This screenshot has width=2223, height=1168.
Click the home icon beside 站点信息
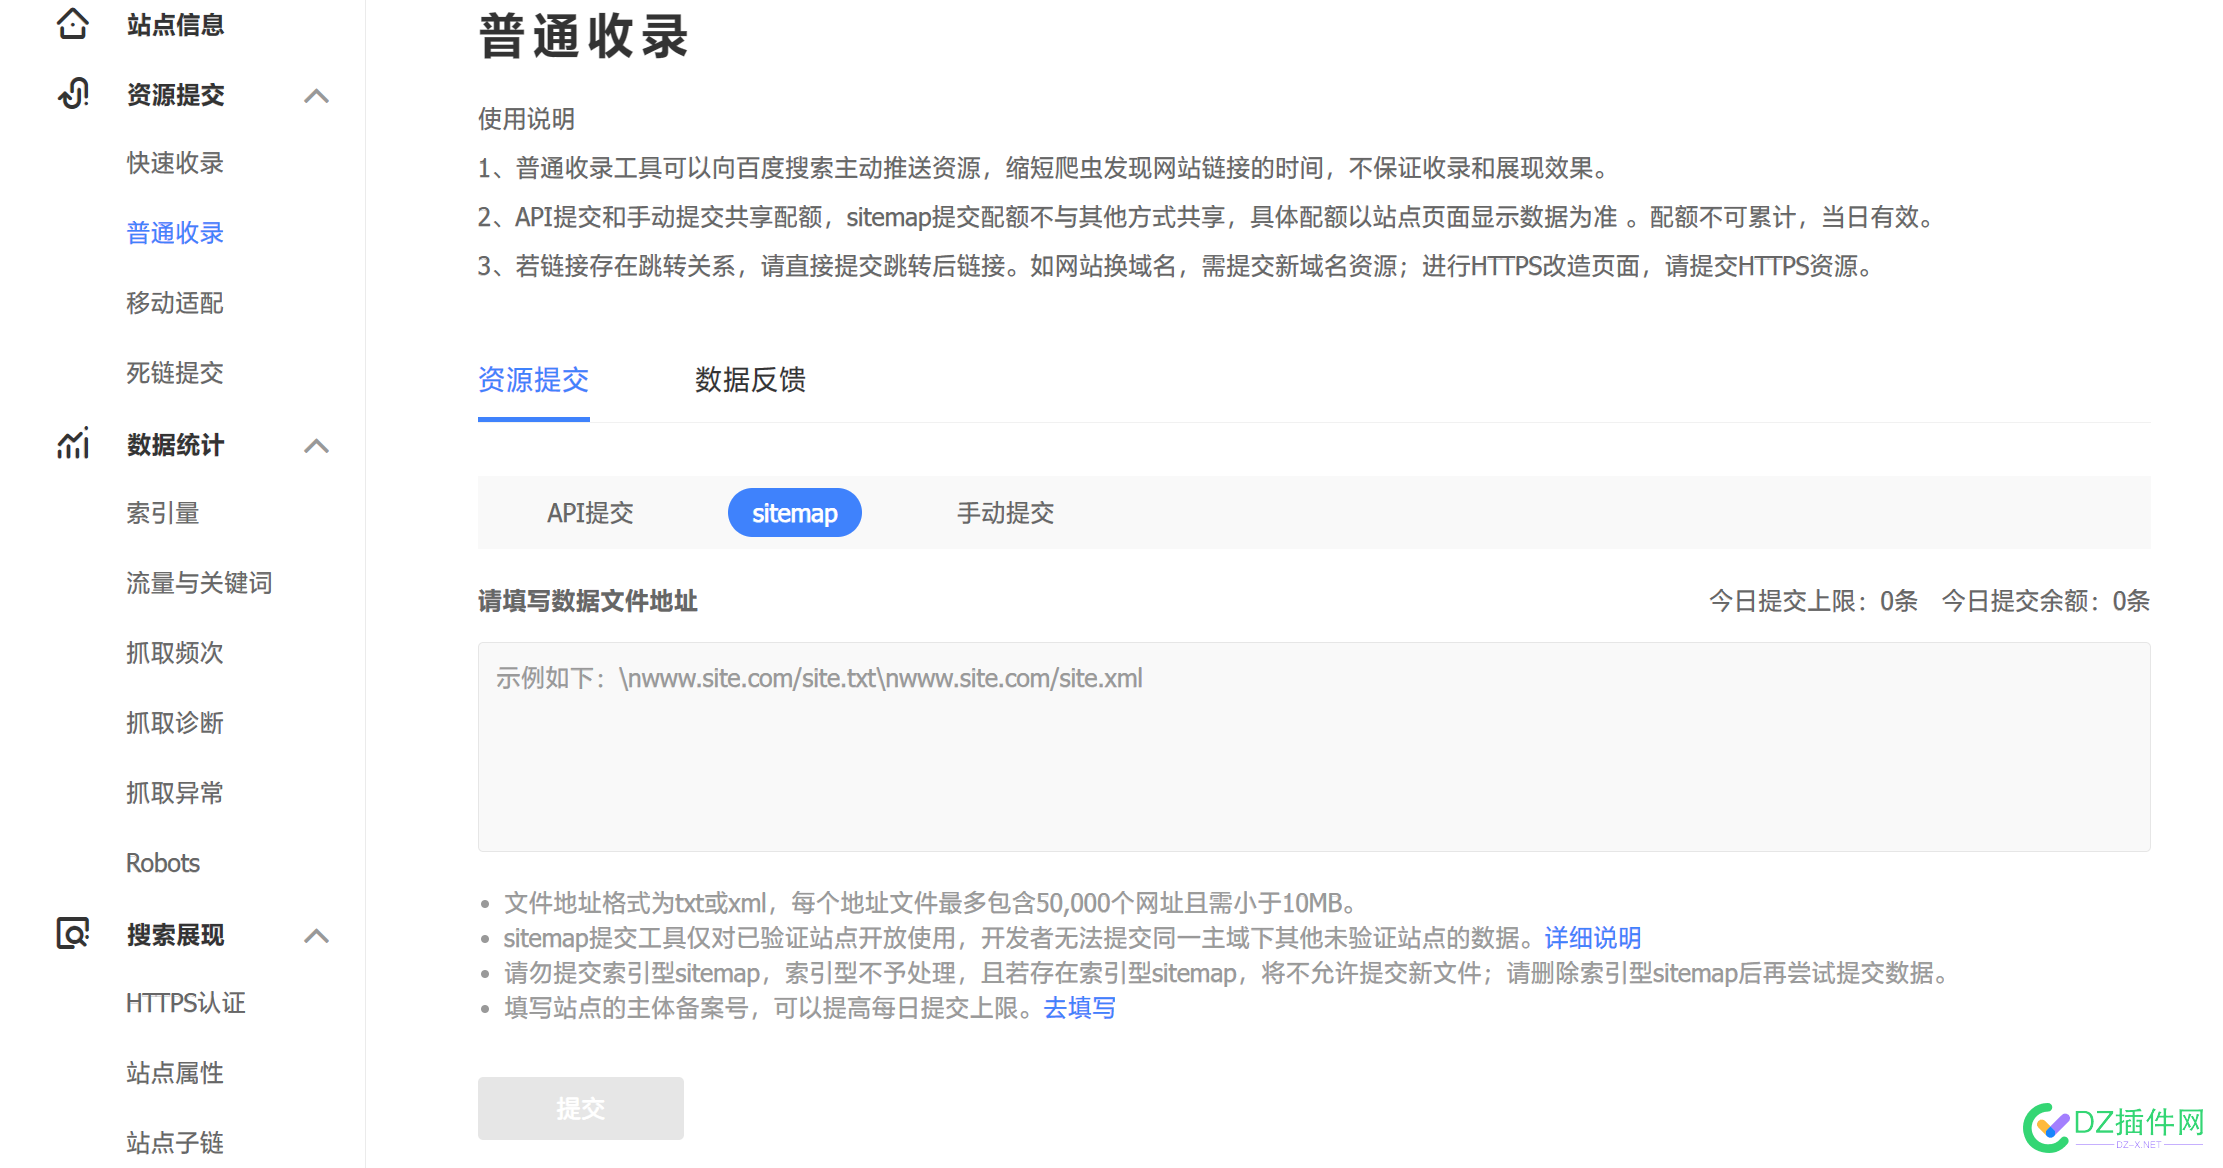(x=73, y=24)
